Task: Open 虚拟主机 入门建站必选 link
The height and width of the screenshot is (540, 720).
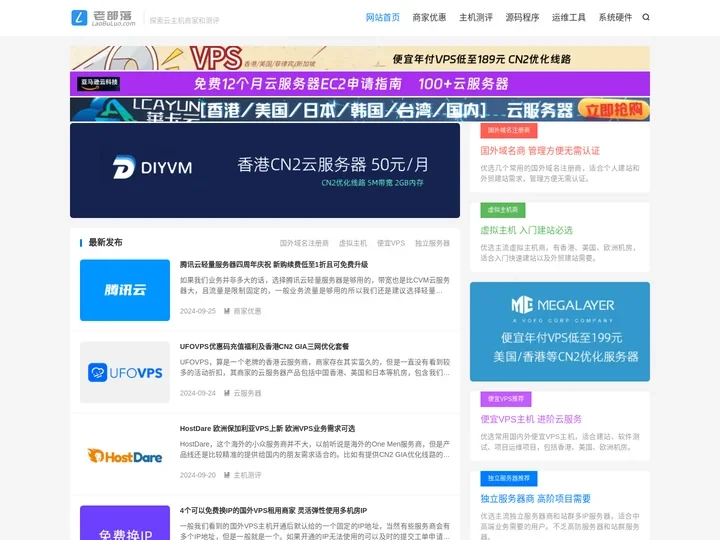Action: [x=526, y=230]
